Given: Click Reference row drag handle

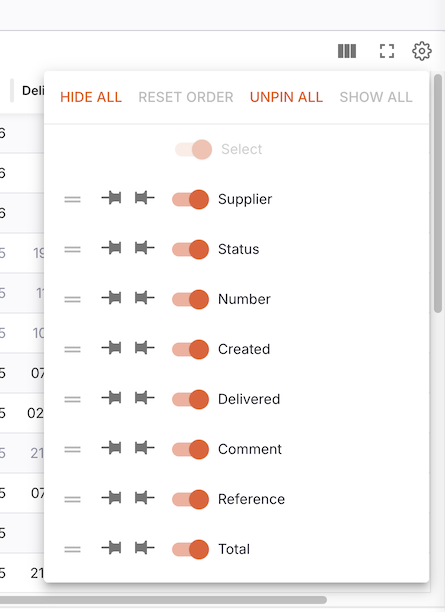Looking at the screenshot, I should [73, 499].
